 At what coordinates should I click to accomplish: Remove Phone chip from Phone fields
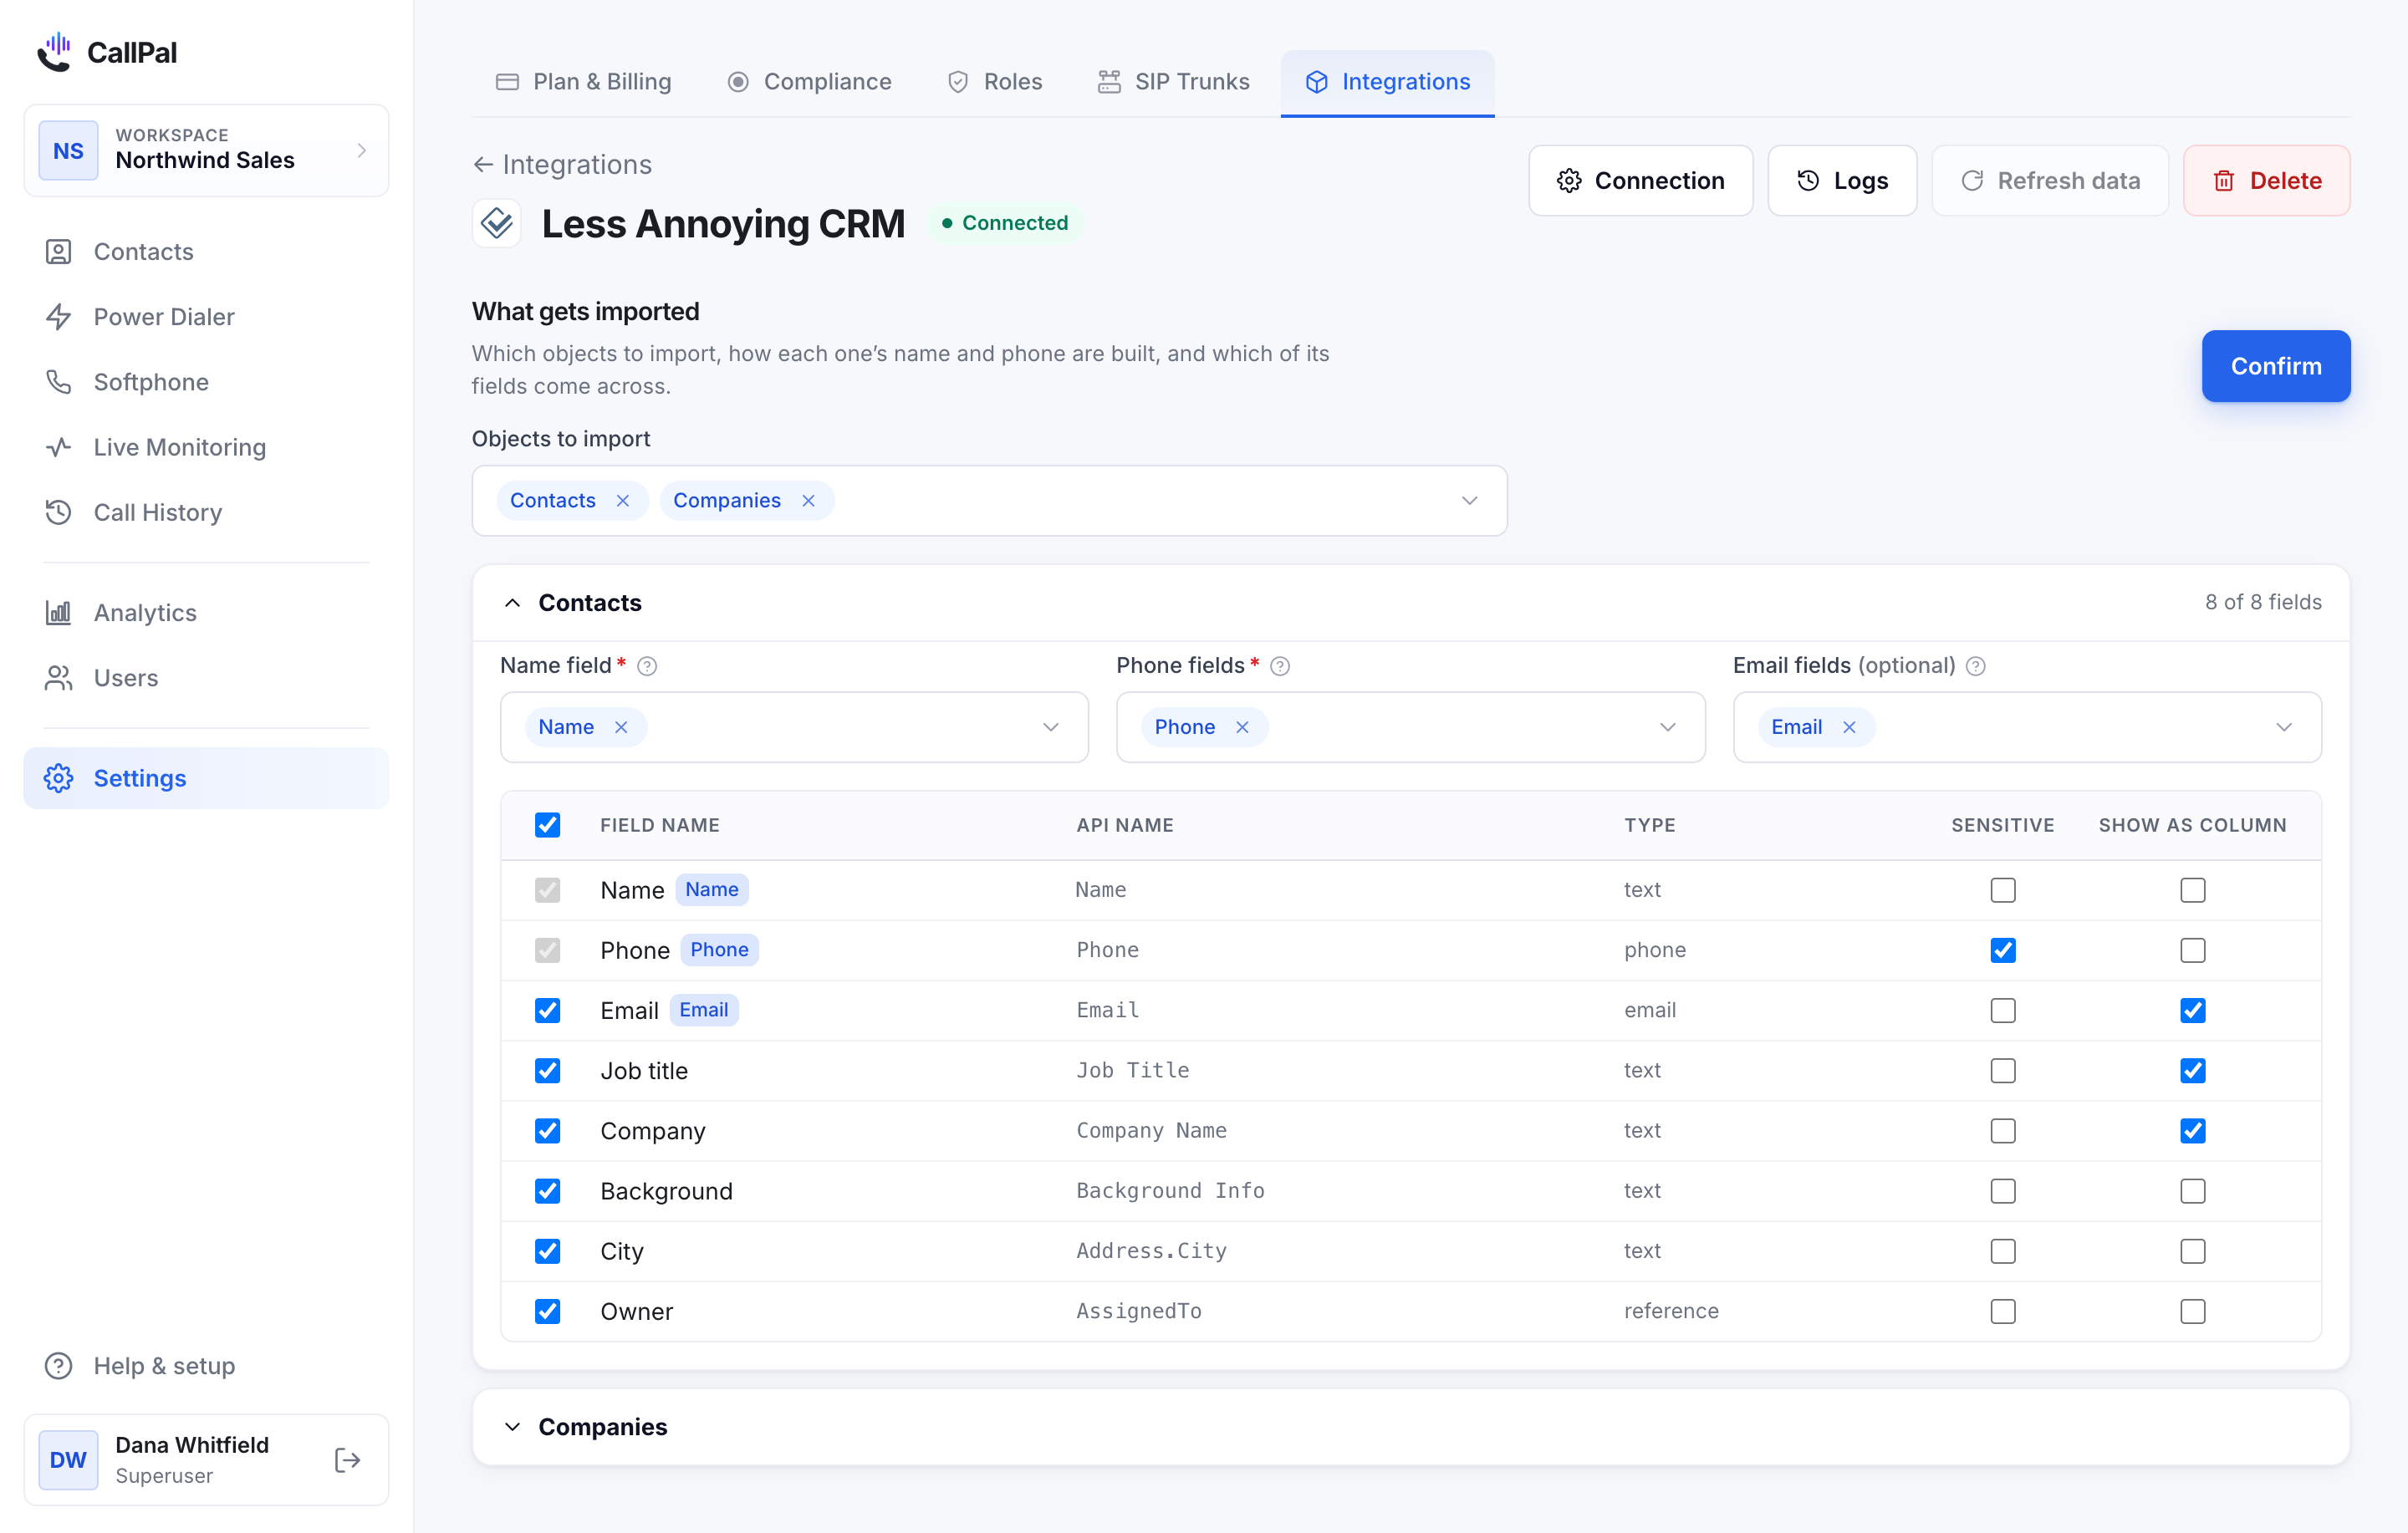(x=1242, y=728)
